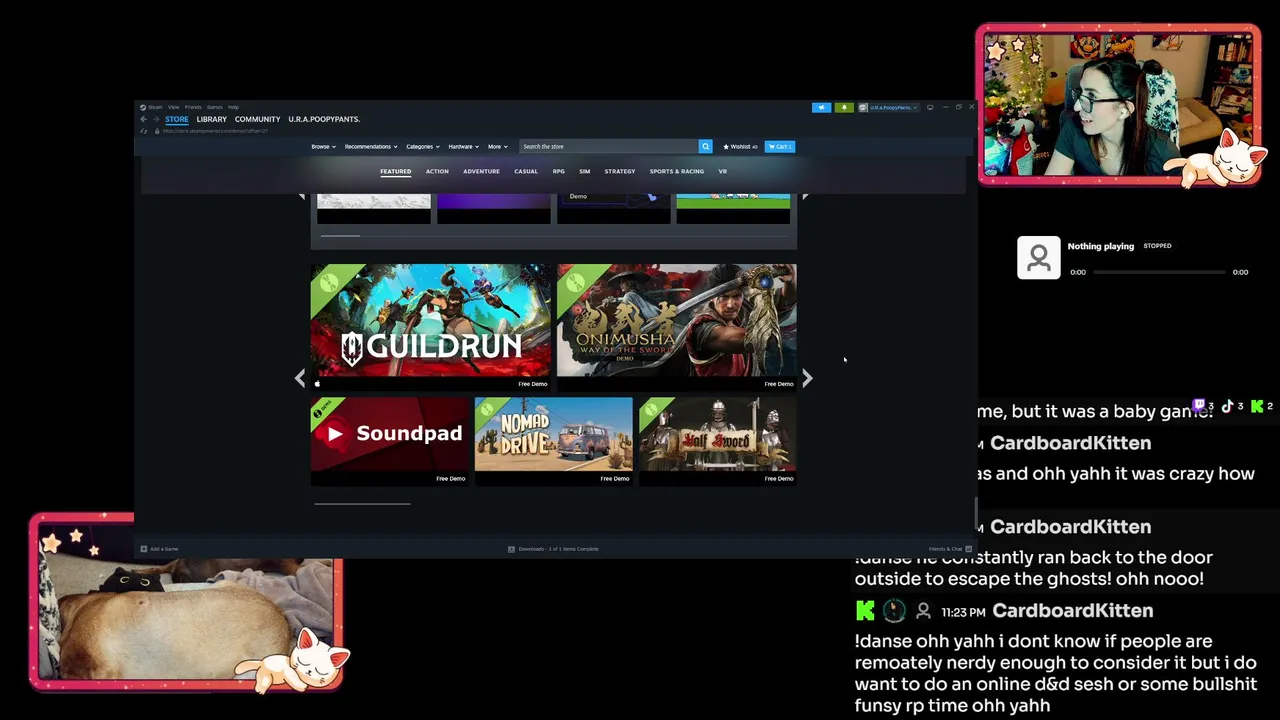Open the Steam menu in the menu bar

[156, 107]
